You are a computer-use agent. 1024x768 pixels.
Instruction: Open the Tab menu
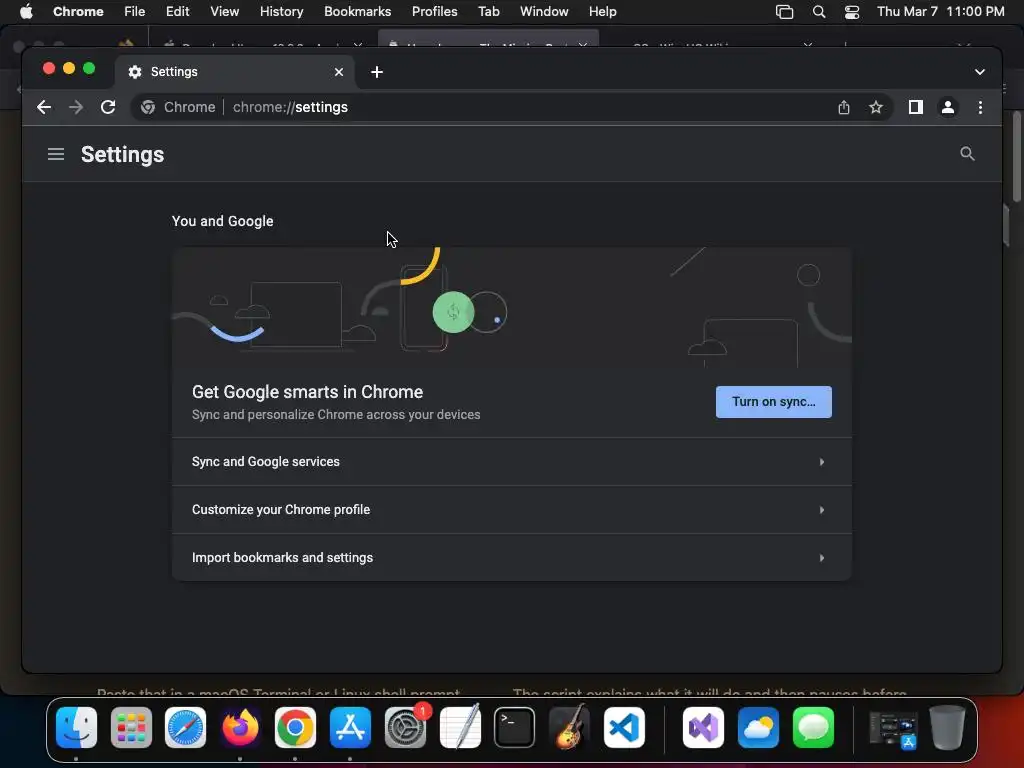click(x=488, y=12)
